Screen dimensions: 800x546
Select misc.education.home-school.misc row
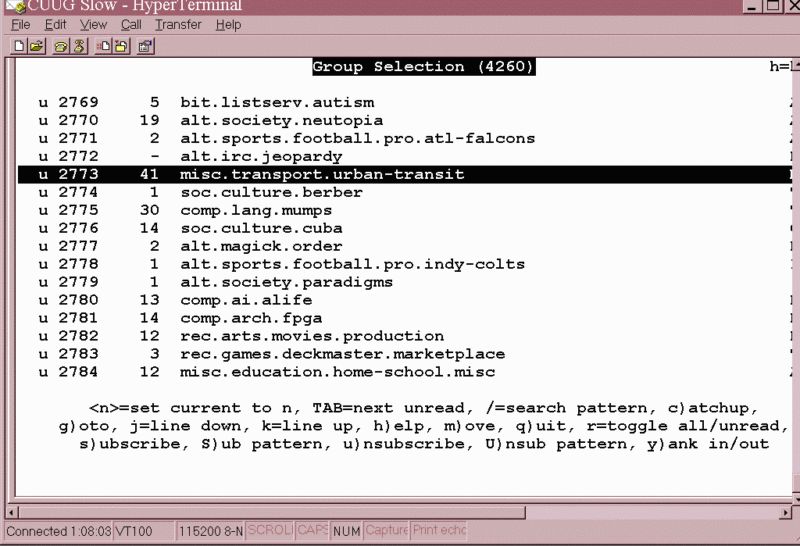pyautogui.click(x=404, y=371)
